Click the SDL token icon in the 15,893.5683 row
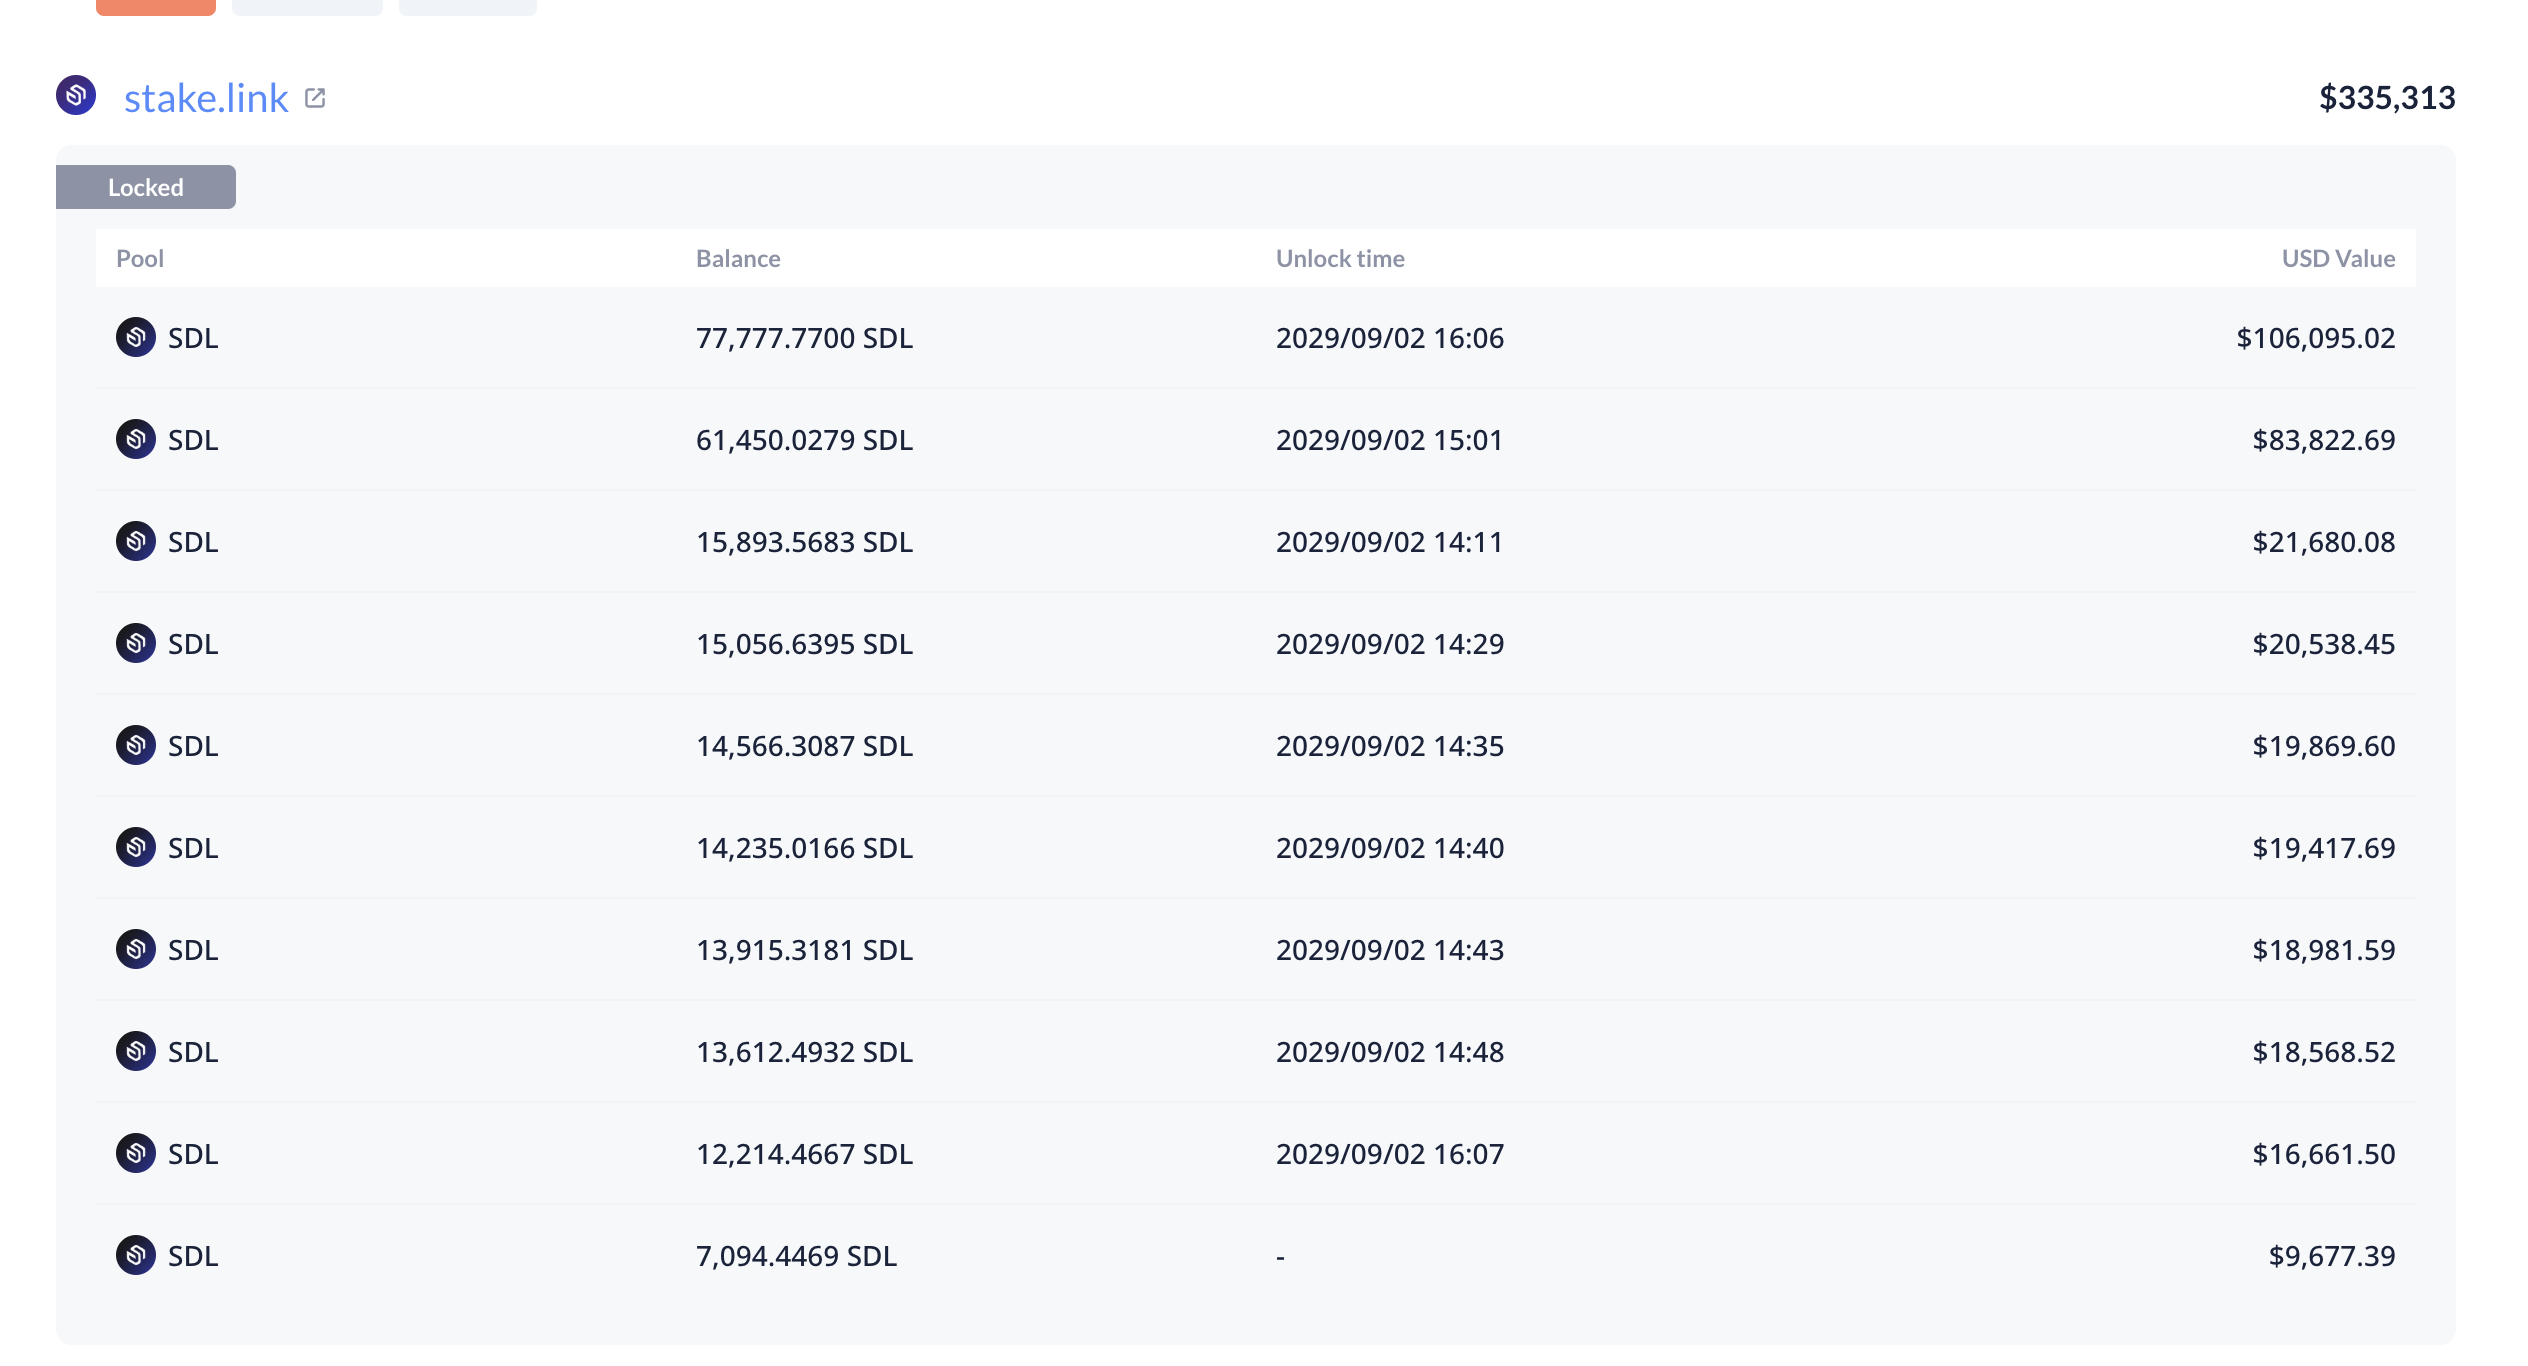This screenshot has width=2528, height=1366. tap(136, 542)
